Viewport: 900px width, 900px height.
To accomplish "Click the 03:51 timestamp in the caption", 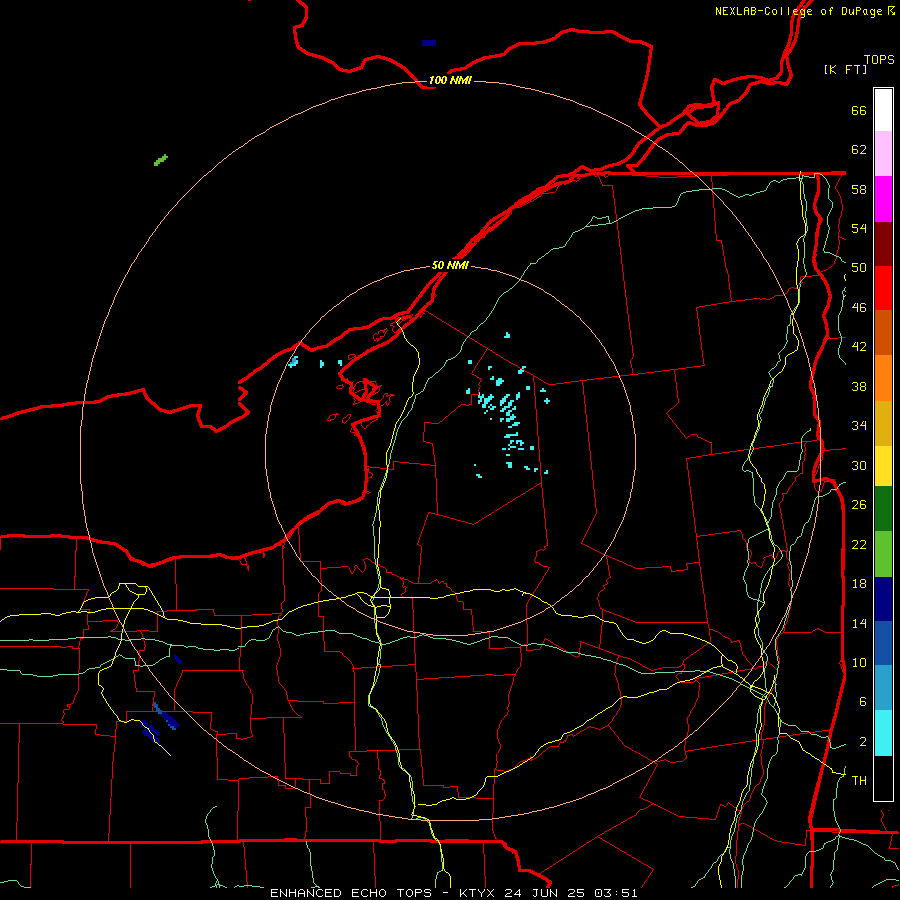I will (616, 893).
